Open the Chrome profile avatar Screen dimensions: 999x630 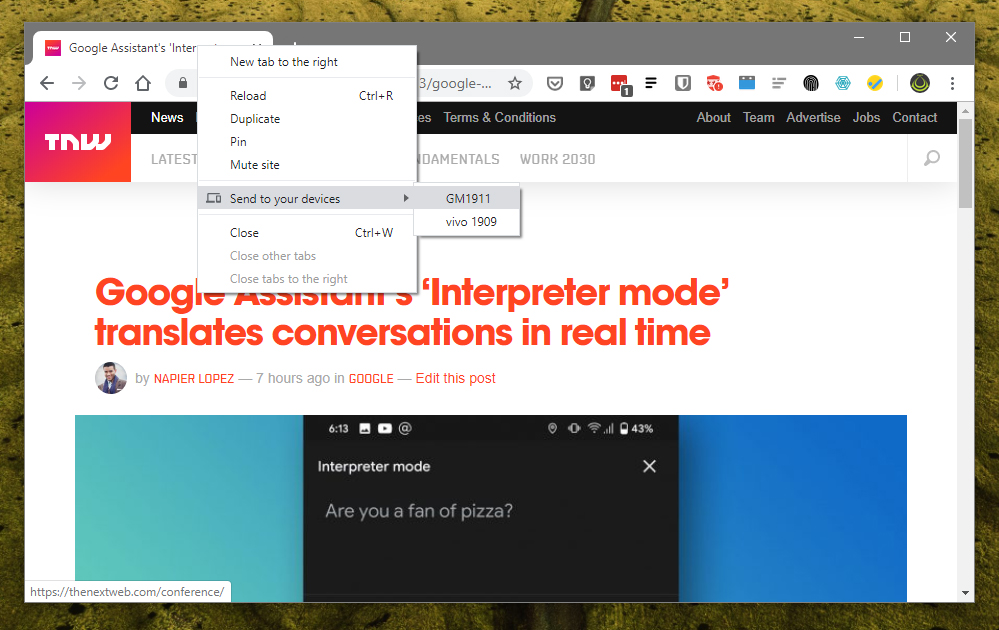click(x=919, y=83)
